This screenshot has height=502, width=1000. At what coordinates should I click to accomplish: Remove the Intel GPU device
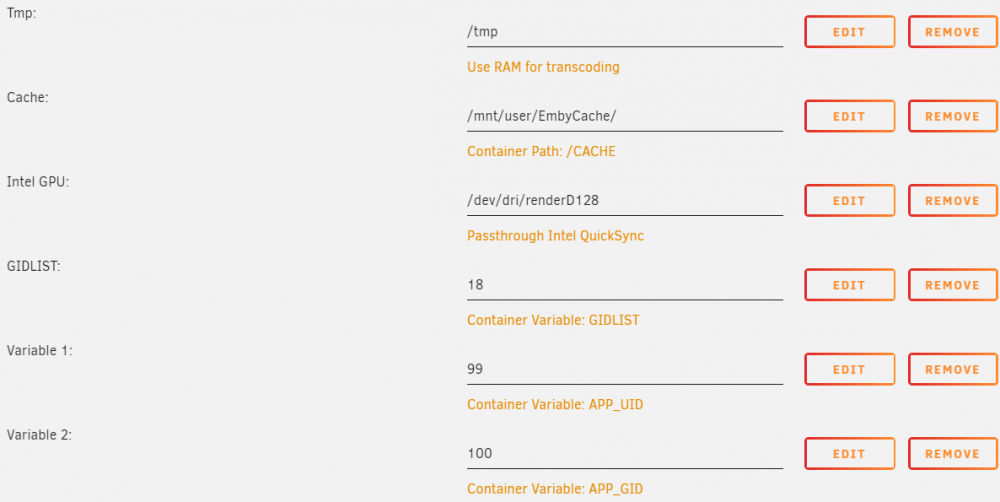pyautogui.click(x=953, y=200)
